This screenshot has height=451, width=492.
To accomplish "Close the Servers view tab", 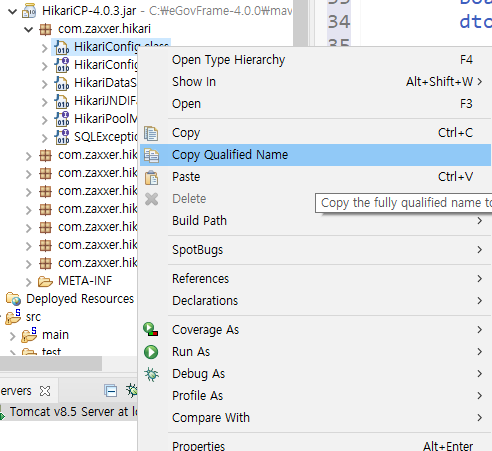I will tap(45, 391).
